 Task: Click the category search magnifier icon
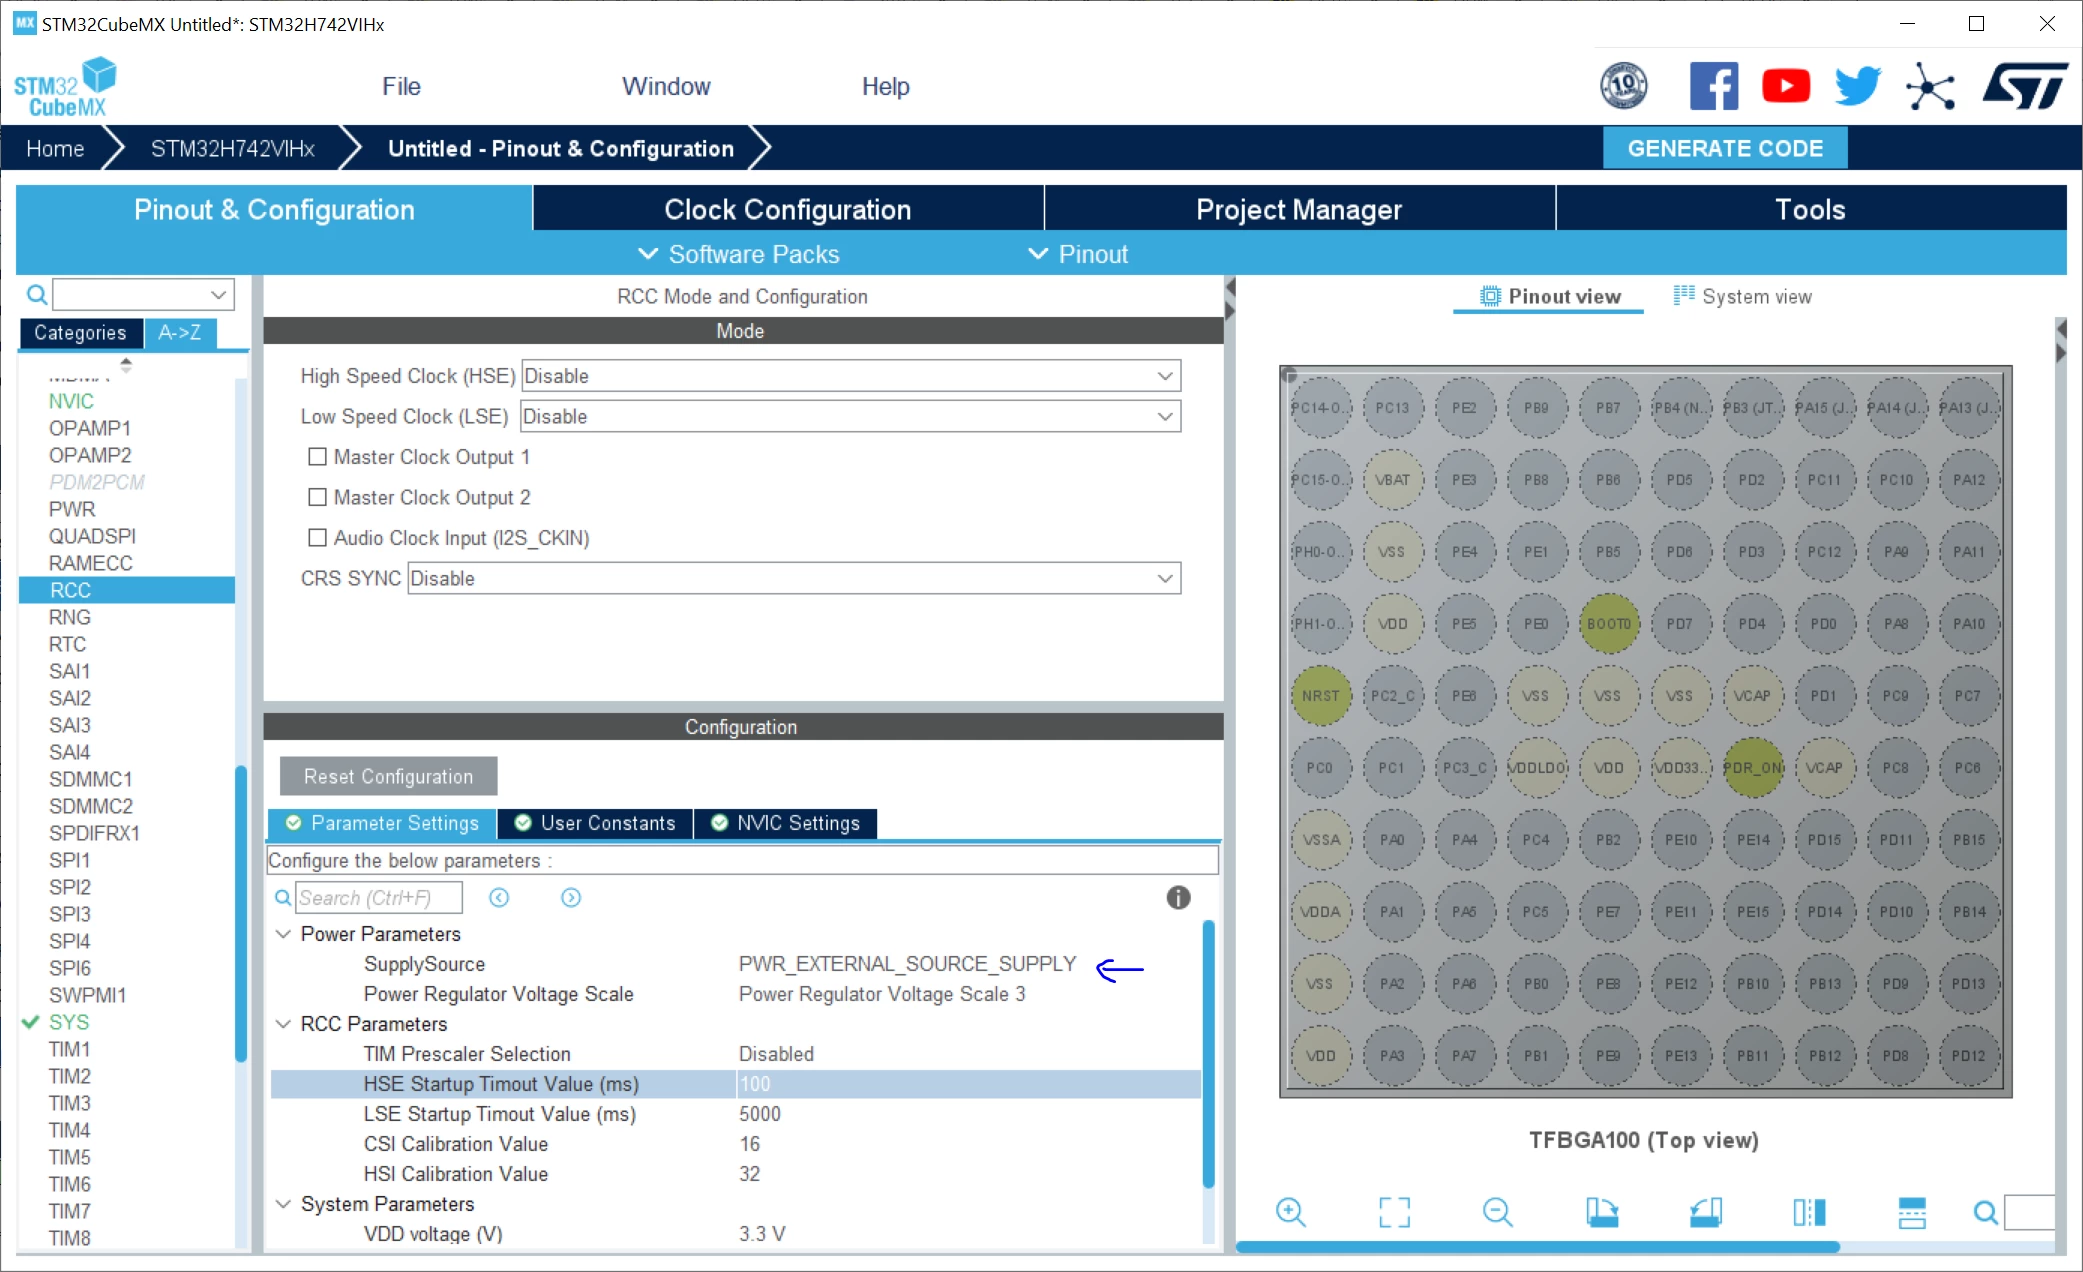[x=37, y=294]
